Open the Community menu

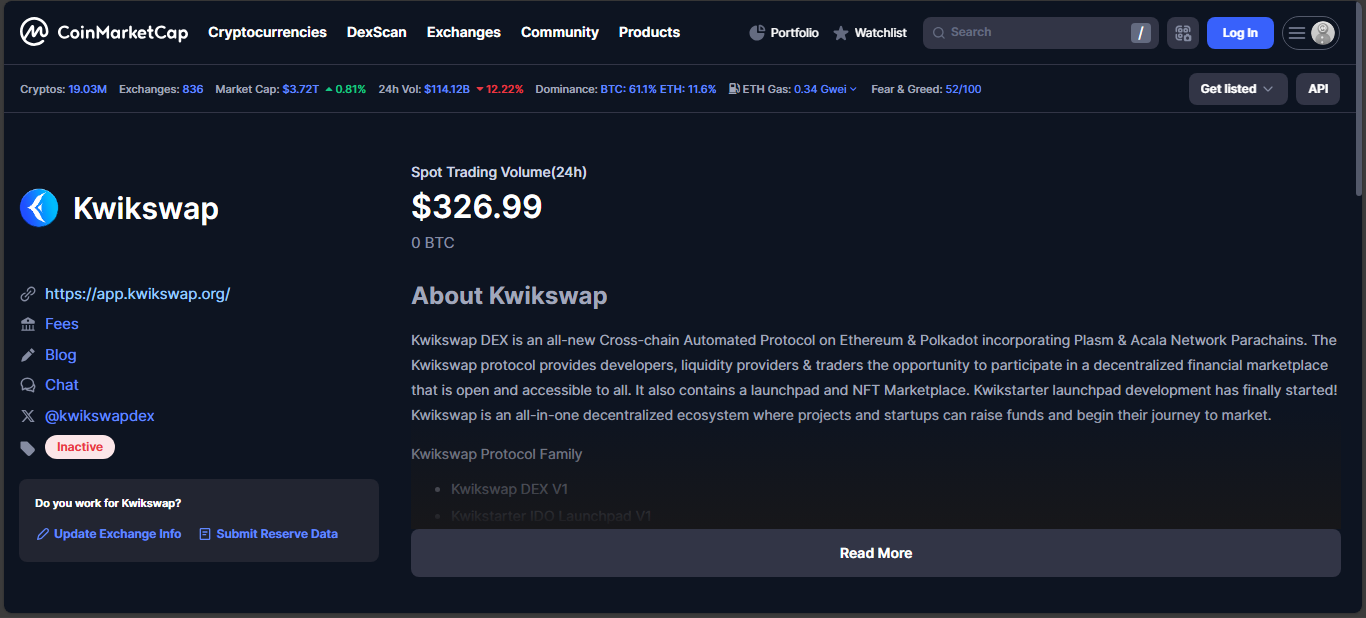(x=560, y=32)
